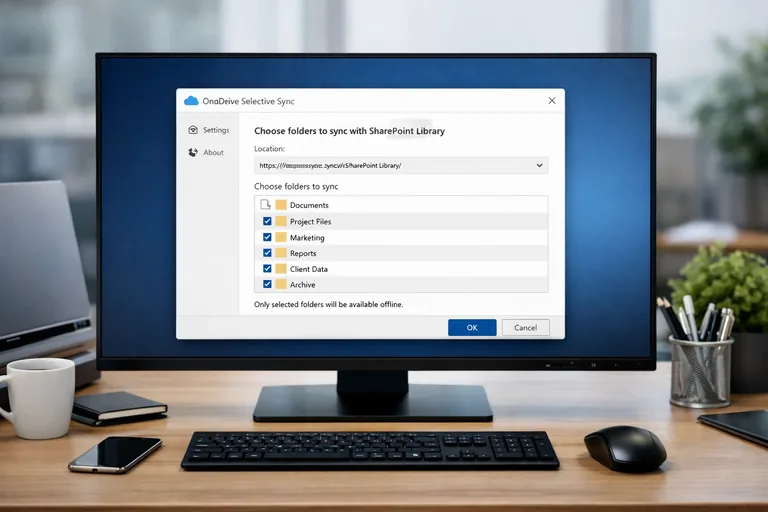Close the Selective Sync dialog
768x512 pixels.
coord(552,100)
